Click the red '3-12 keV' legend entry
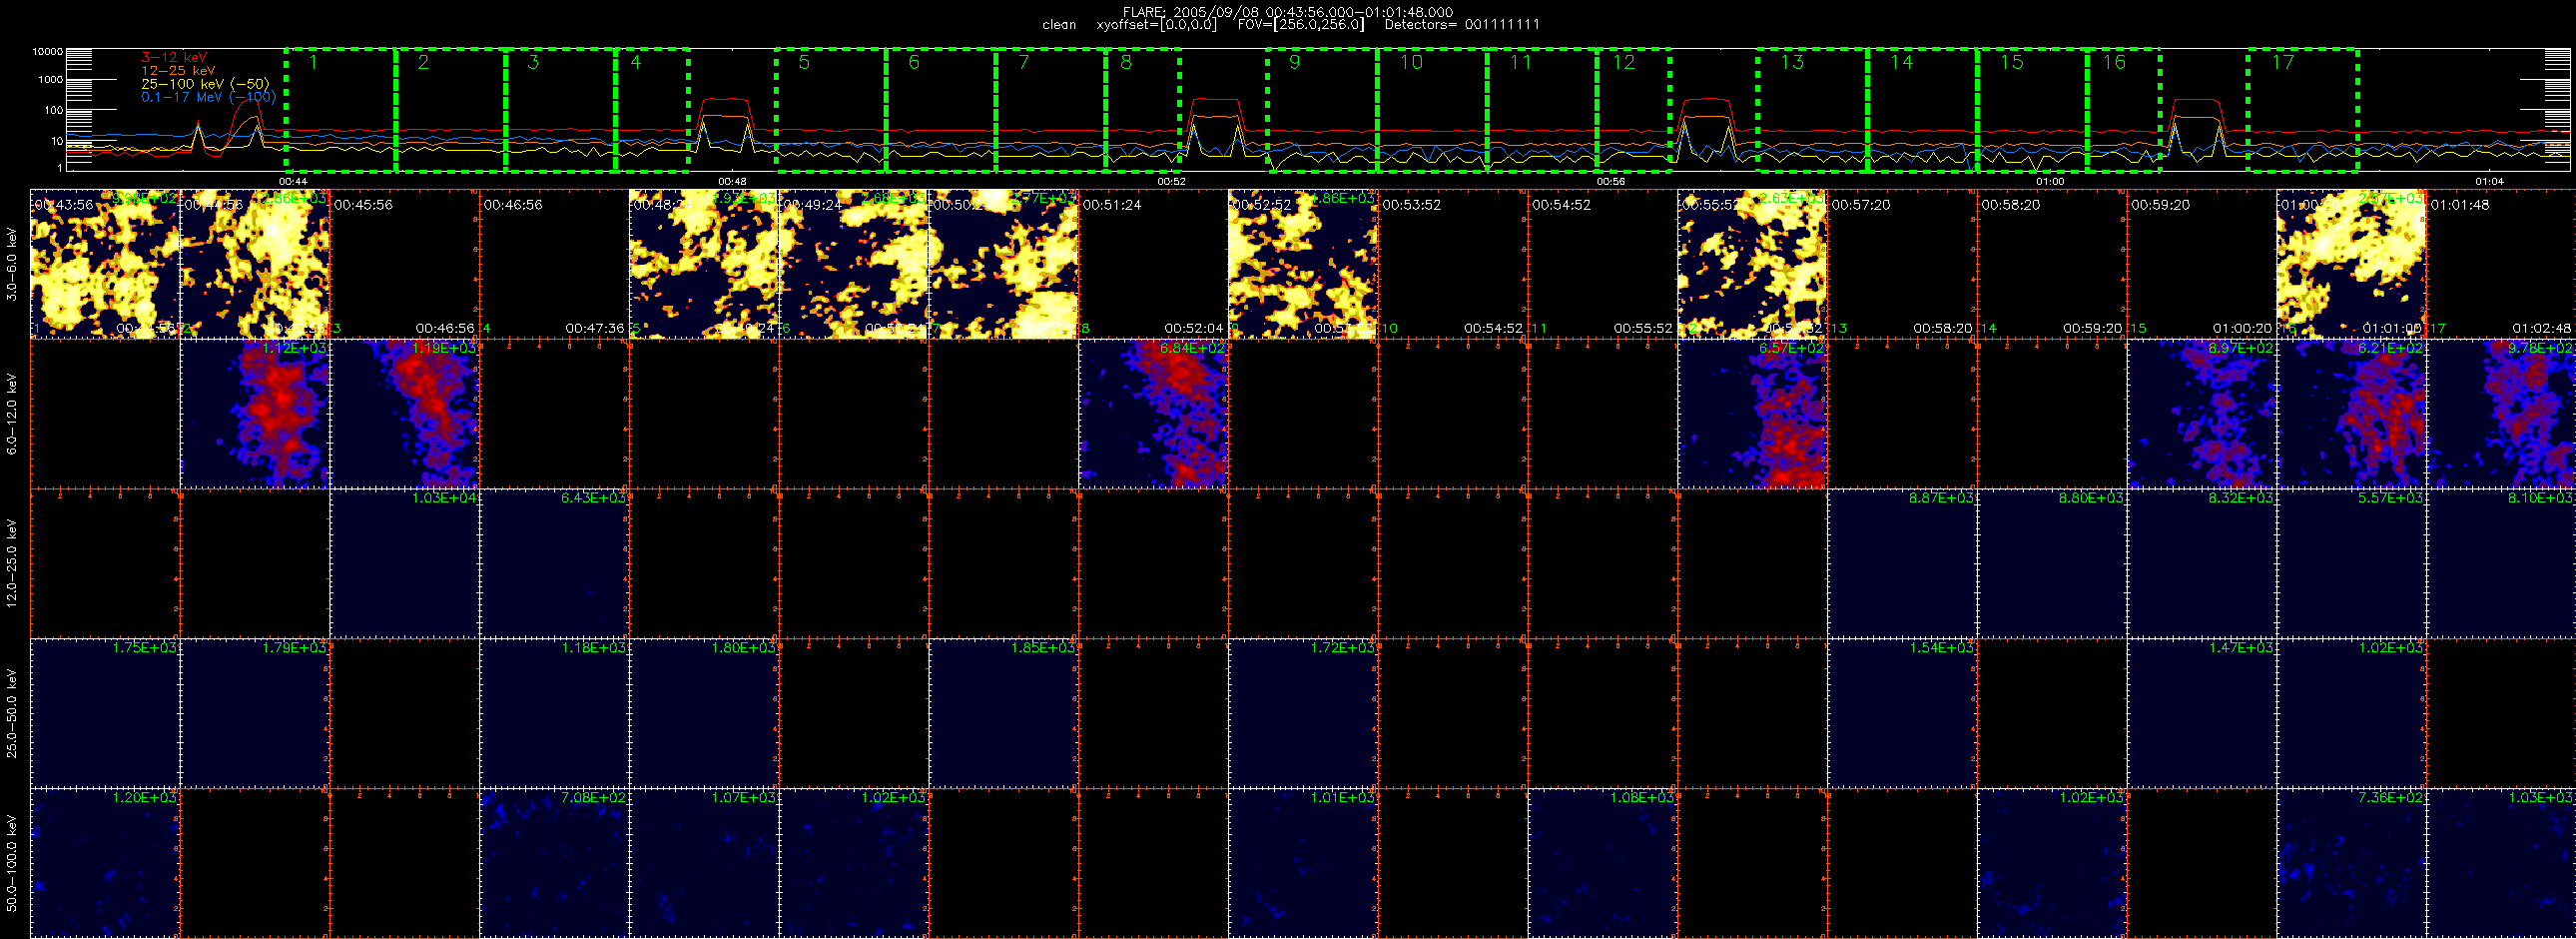 [174, 58]
